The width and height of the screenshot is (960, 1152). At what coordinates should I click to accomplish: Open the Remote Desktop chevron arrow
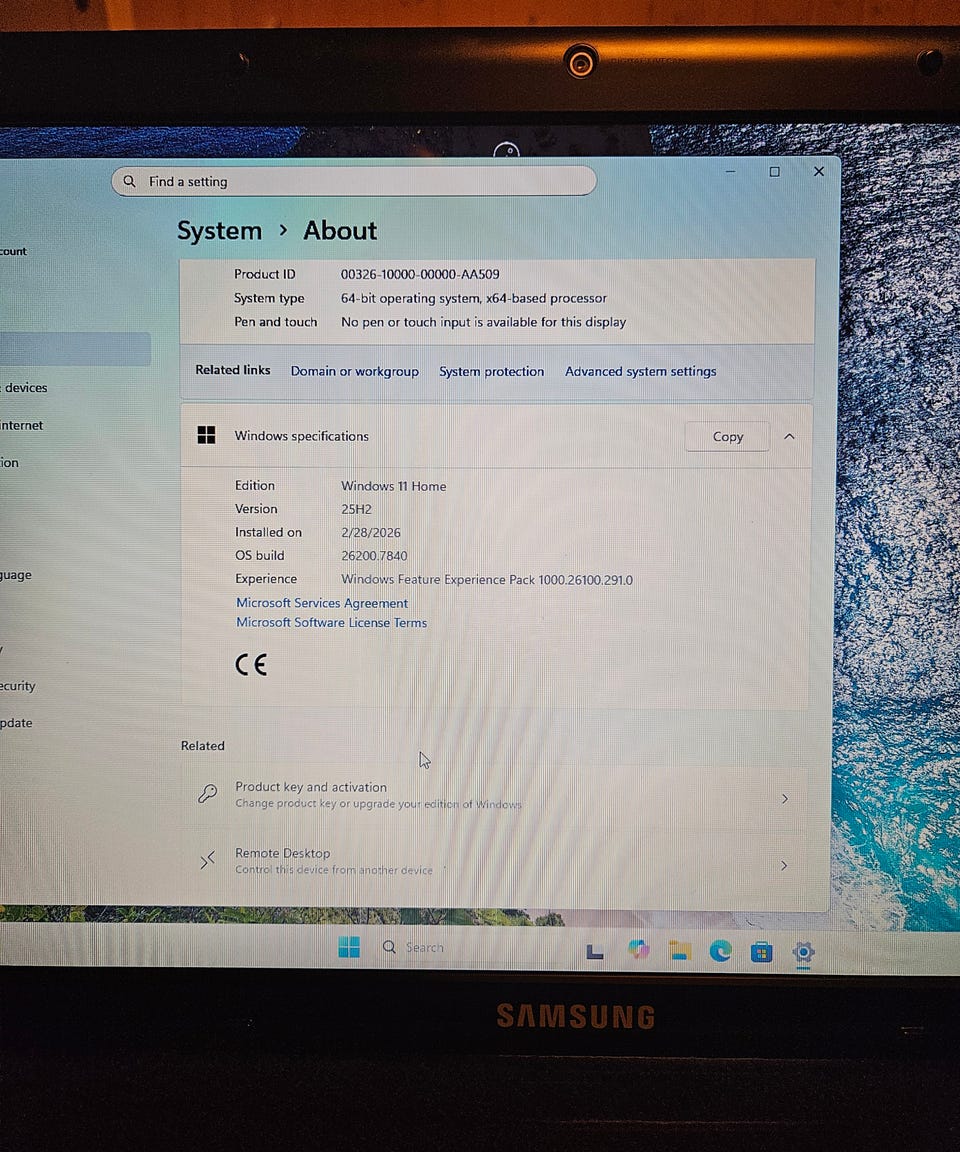click(784, 865)
